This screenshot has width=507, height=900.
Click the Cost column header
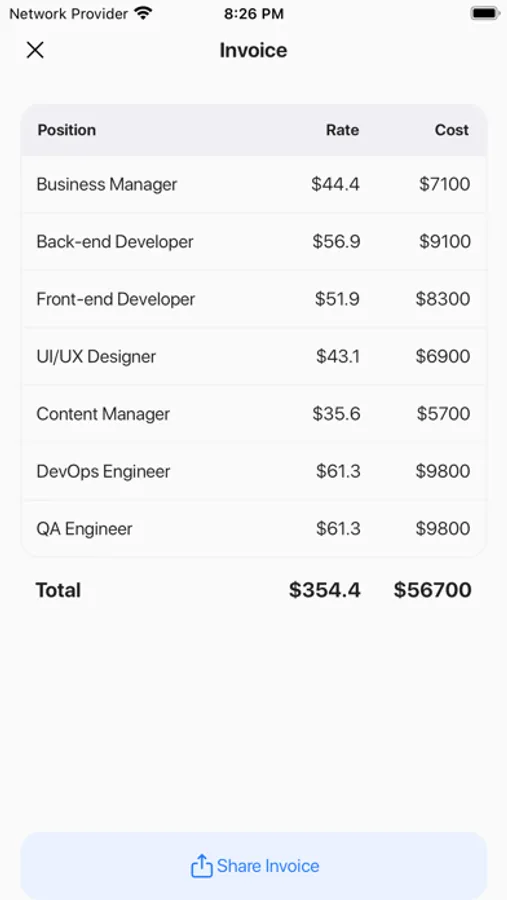coord(452,130)
